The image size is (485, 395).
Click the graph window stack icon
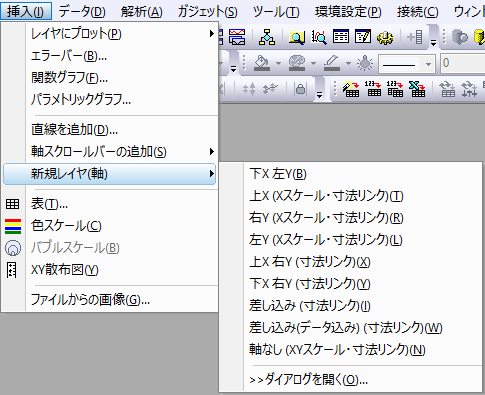coord(237,37)
